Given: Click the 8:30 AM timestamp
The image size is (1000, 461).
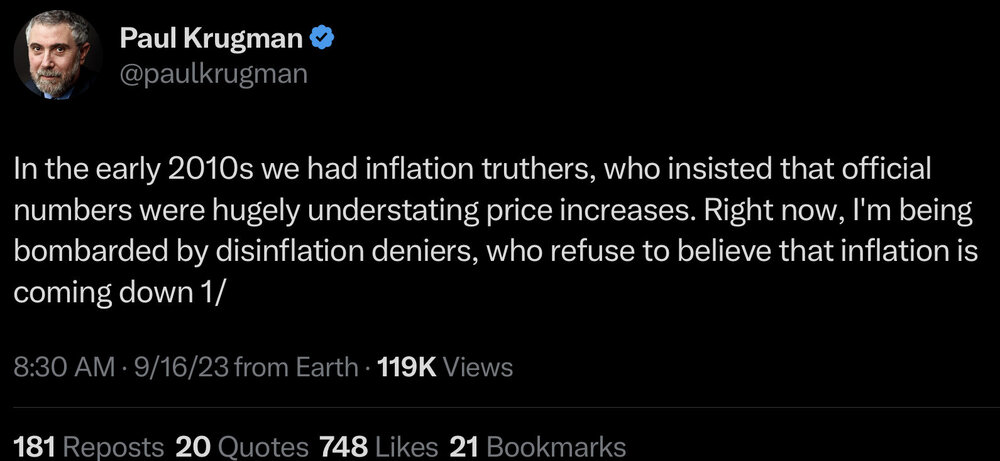Looking at the screenshot, I should (62, 367).
